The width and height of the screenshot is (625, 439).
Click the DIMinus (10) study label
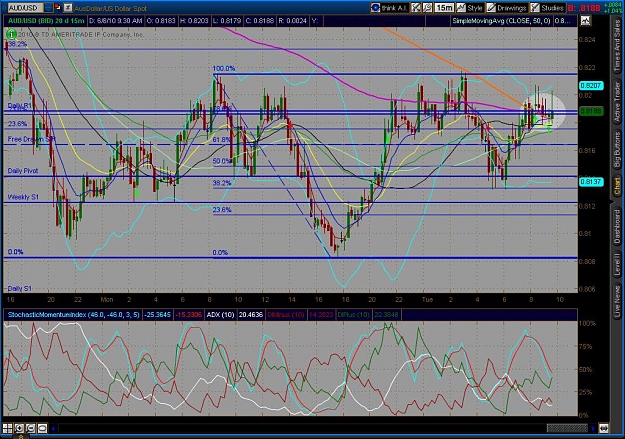point(285,315)
